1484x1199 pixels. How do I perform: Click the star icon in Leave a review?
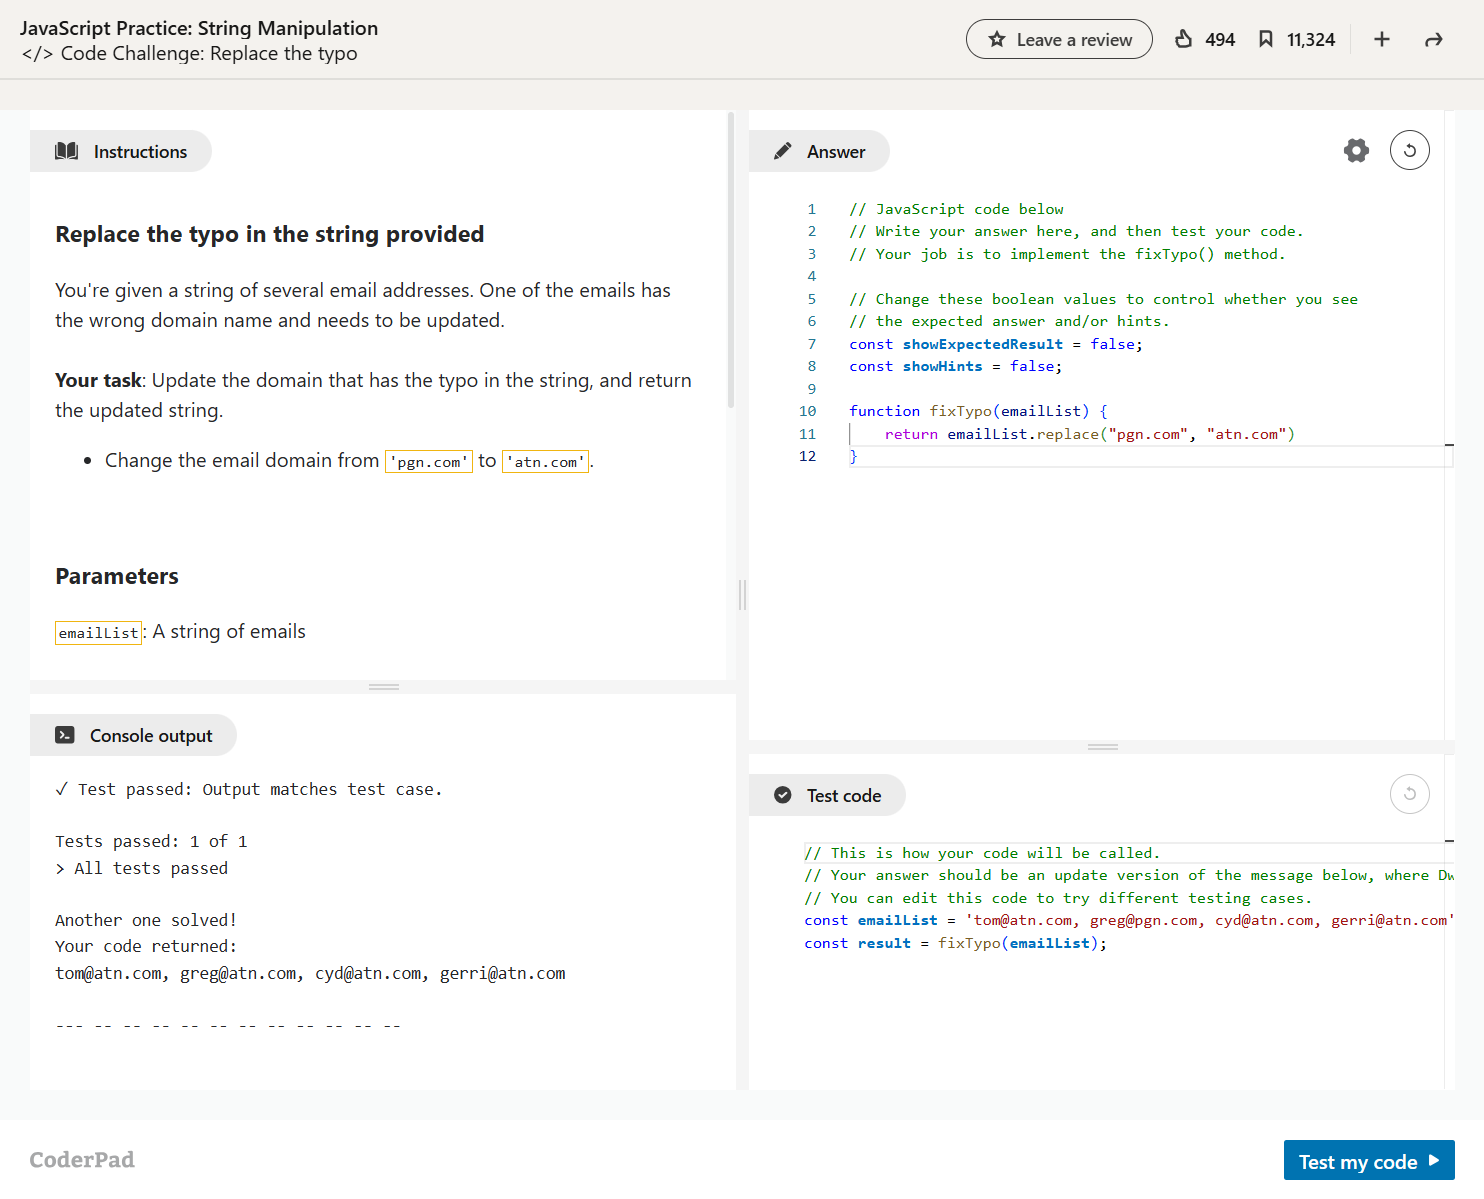tap(996, 40)
